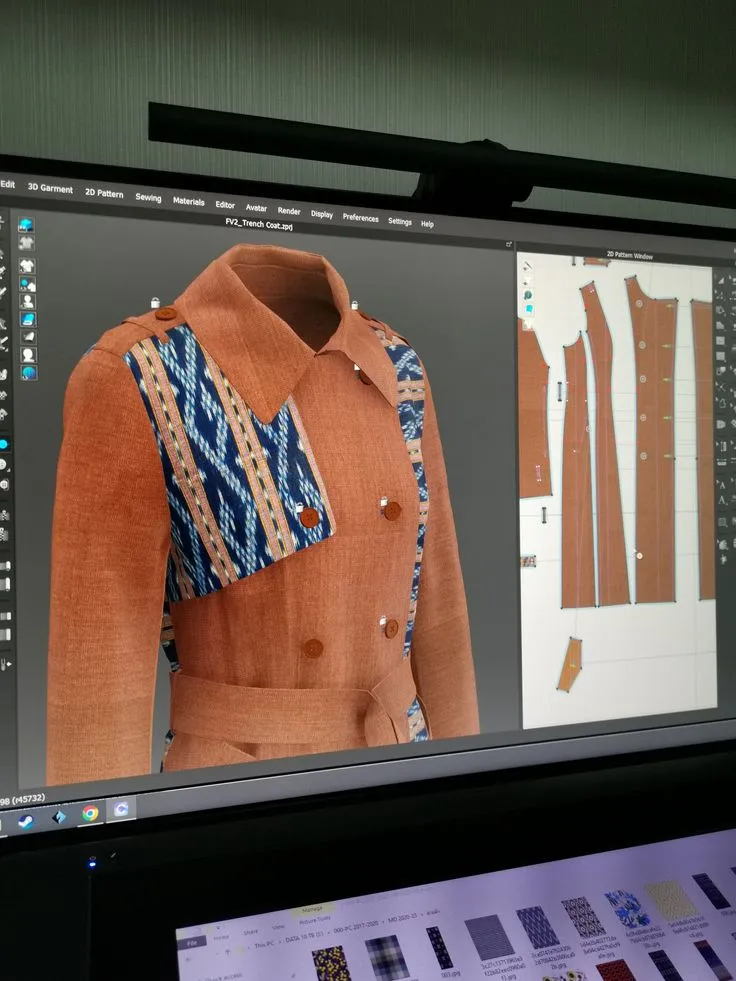This screenshot has width=736, height=981.
Task: Open Google Chrome from the taskbar
Action: pos(90,813)
